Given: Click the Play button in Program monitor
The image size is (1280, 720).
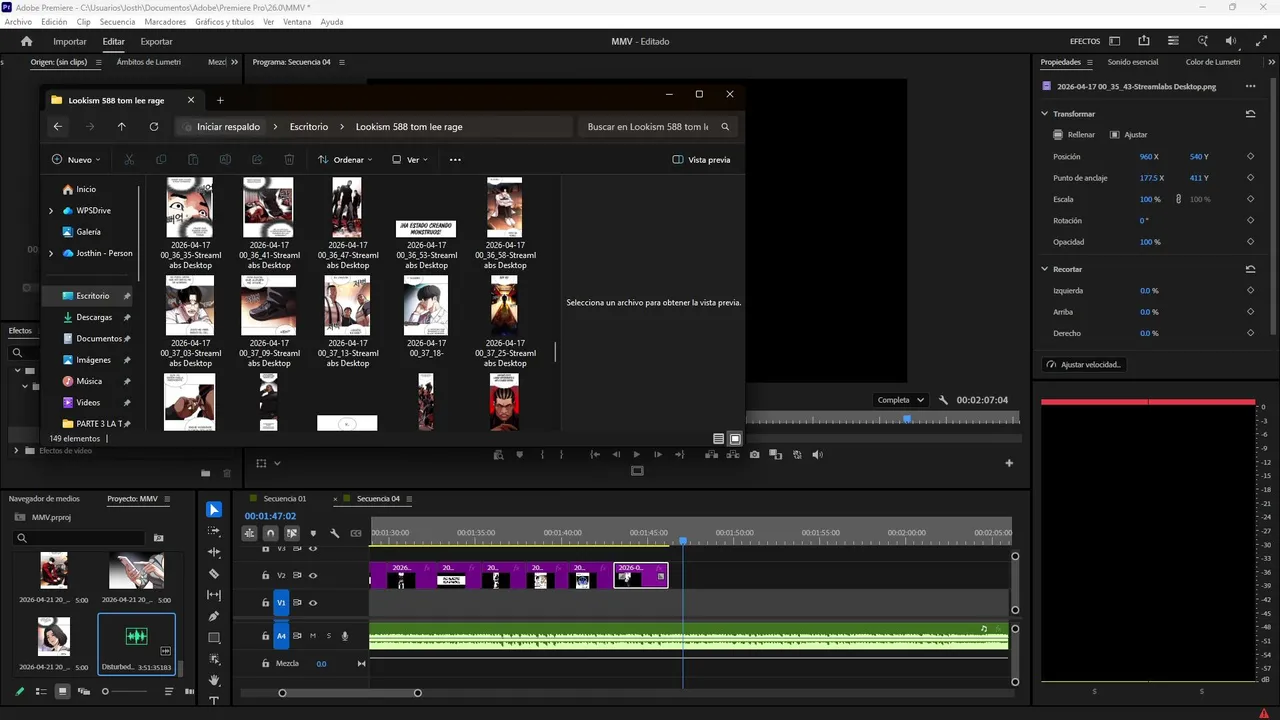Looking at the screenshot, I should point(637,454).
